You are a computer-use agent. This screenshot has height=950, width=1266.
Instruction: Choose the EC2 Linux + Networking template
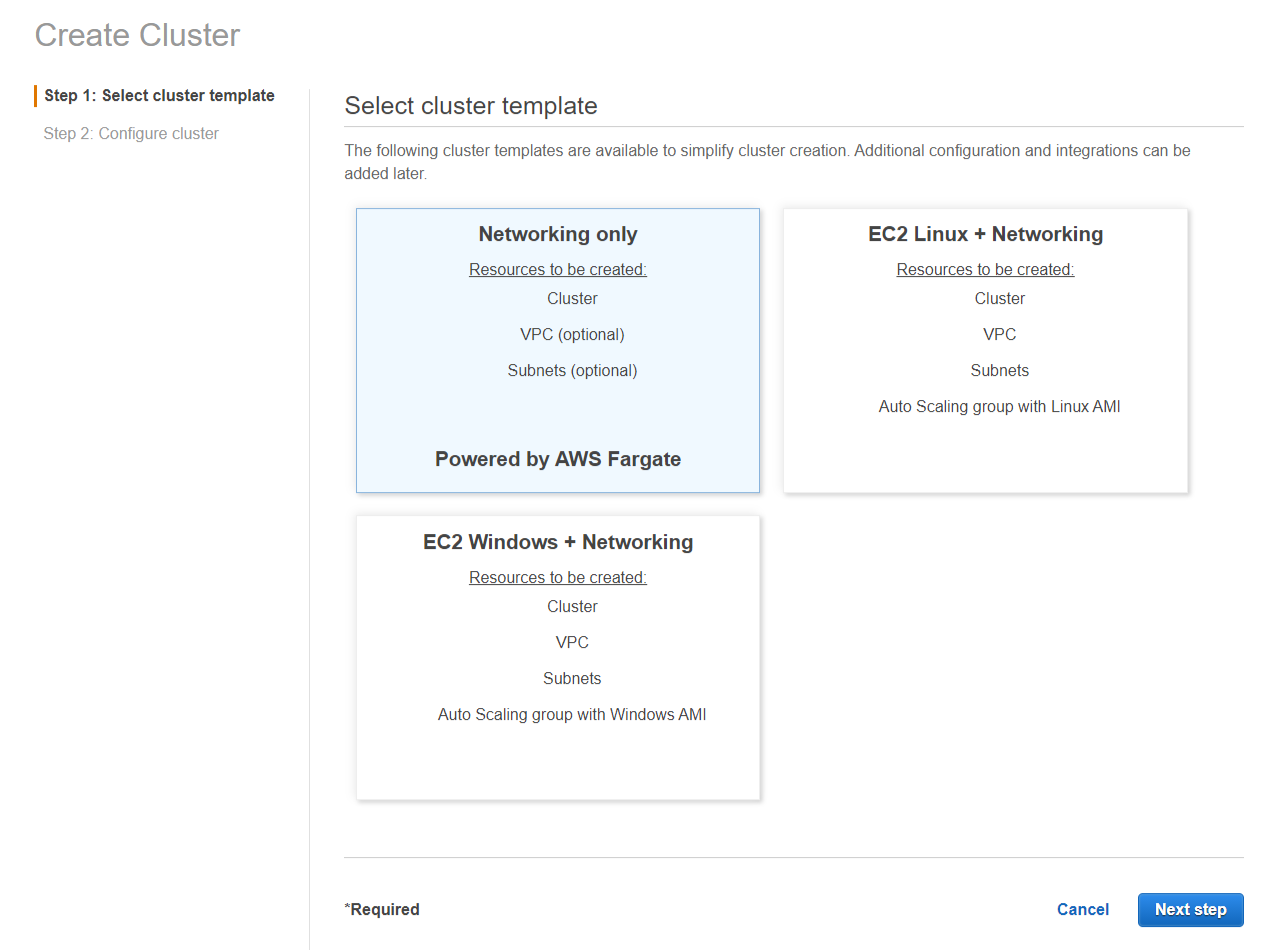click(x=985, y=350)
